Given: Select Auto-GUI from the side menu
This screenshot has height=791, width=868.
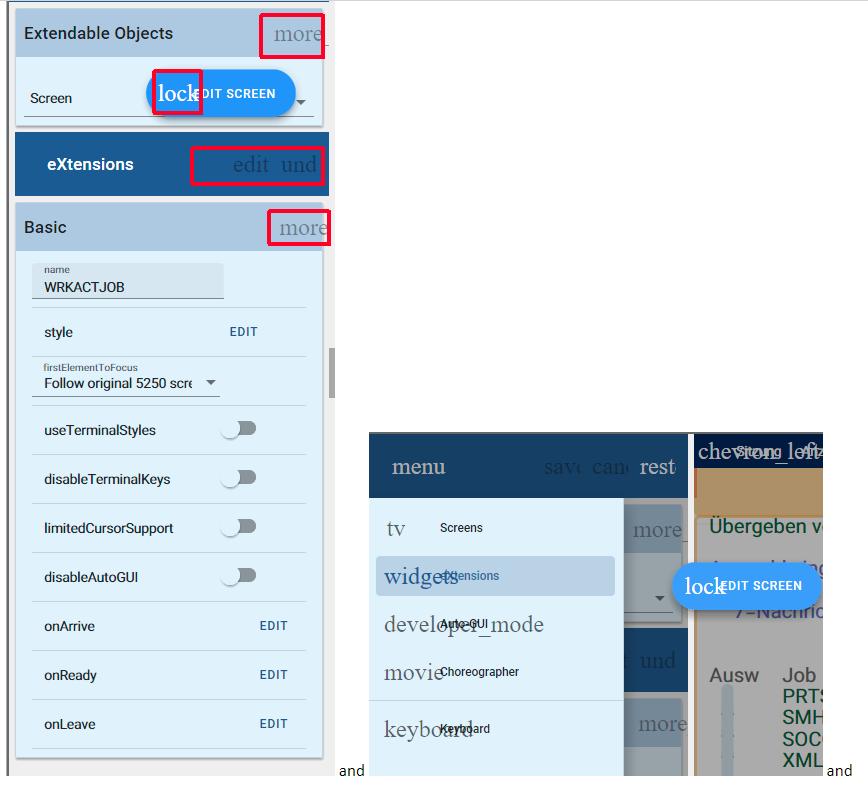Looking at the screenshot, I should (464, 624).
